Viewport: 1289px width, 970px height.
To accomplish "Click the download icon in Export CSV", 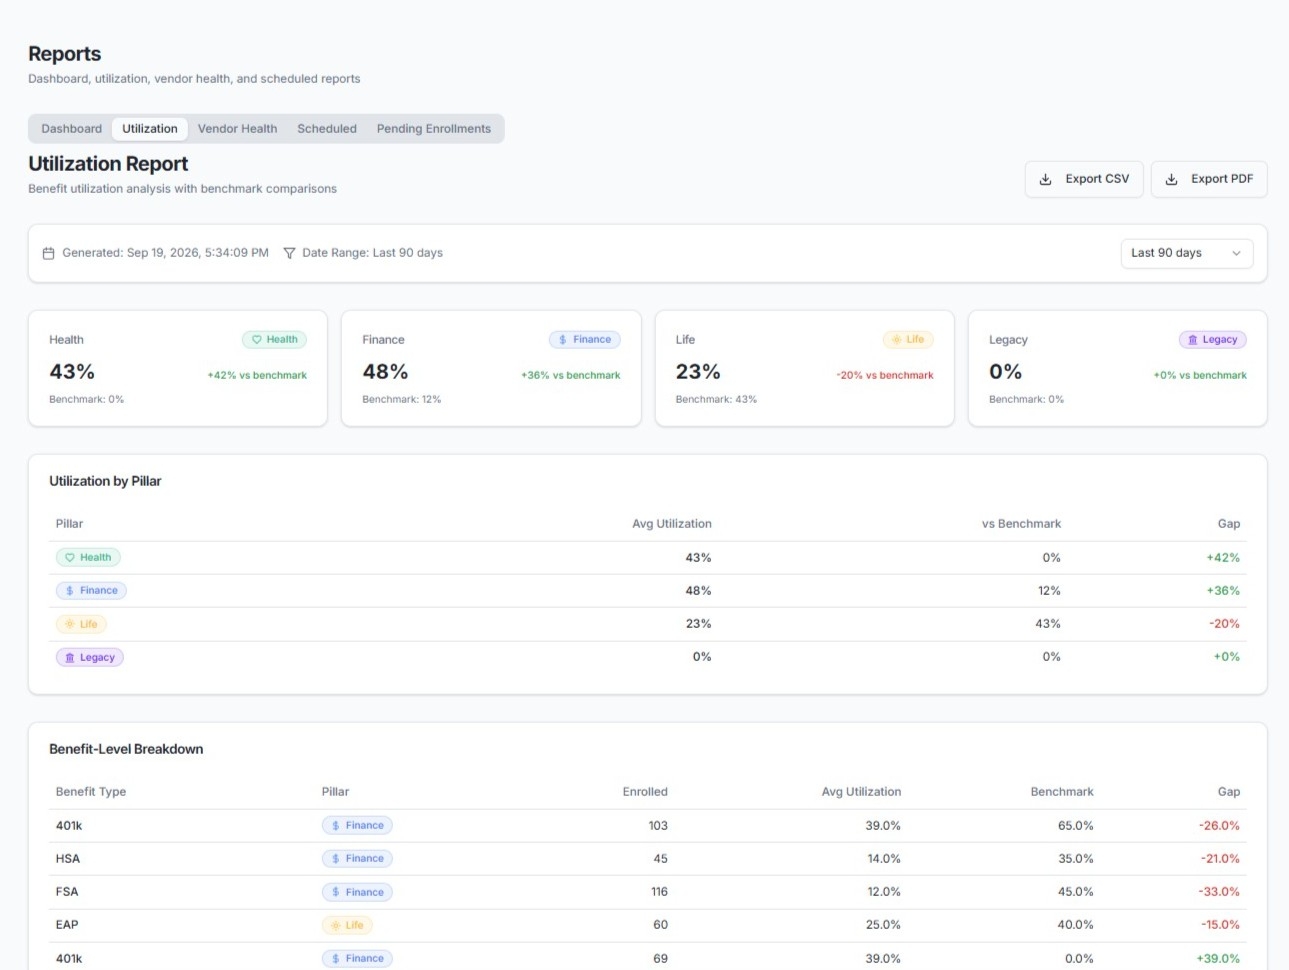I will click(x=1045, y=179).
